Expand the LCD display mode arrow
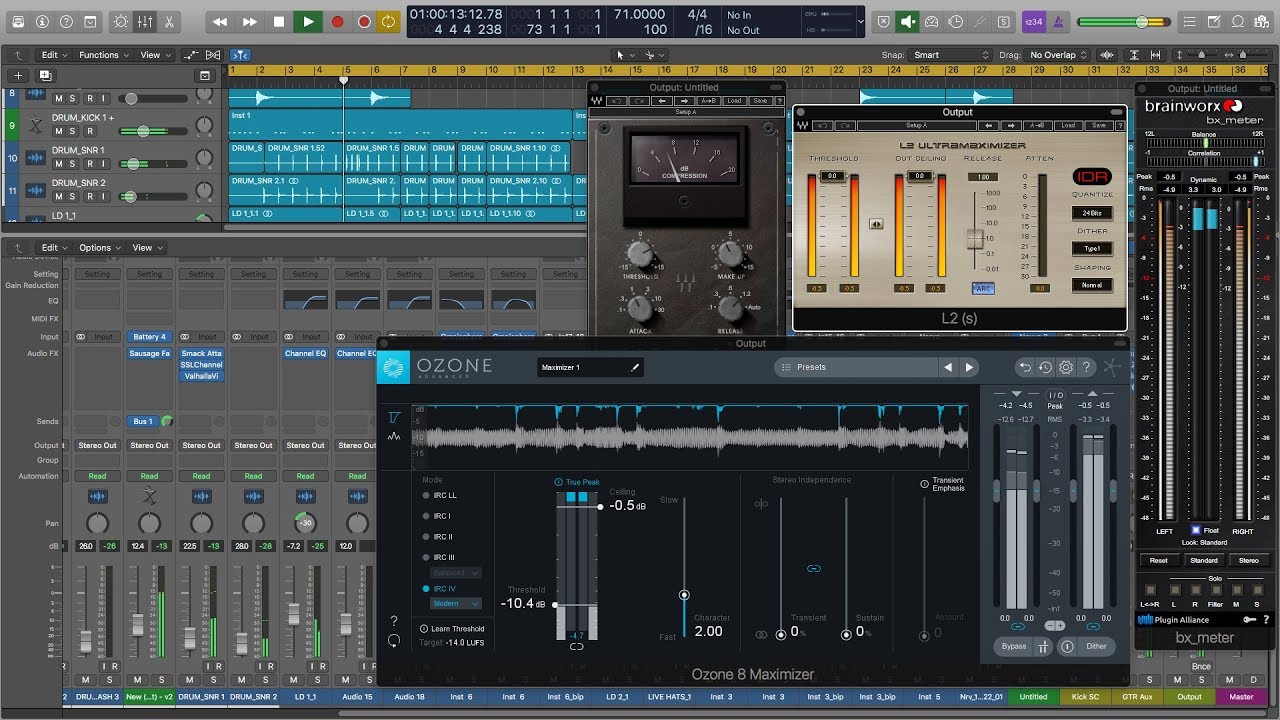Screen dimensions: 1280x720 tap(860, 21)
